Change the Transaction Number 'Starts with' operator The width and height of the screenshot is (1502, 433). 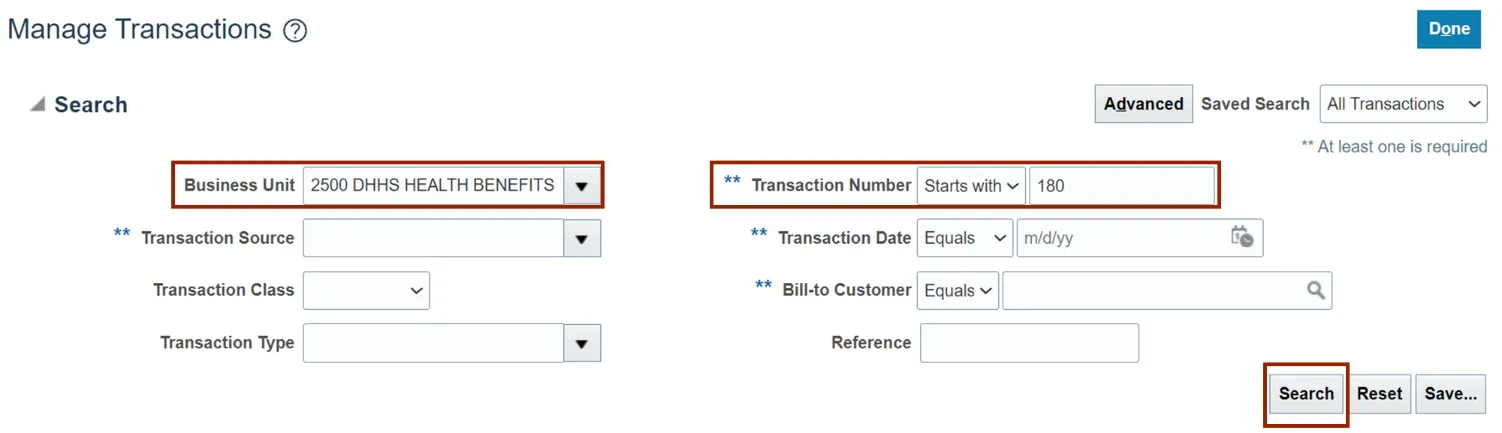click(970, 186)
